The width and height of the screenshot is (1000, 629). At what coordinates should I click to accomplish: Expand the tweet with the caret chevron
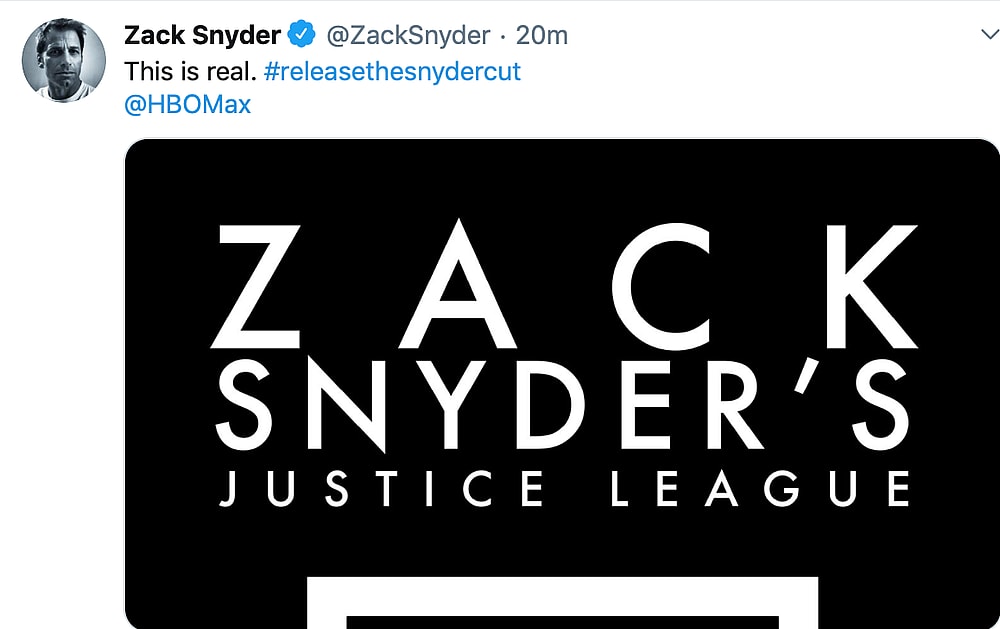988,33
